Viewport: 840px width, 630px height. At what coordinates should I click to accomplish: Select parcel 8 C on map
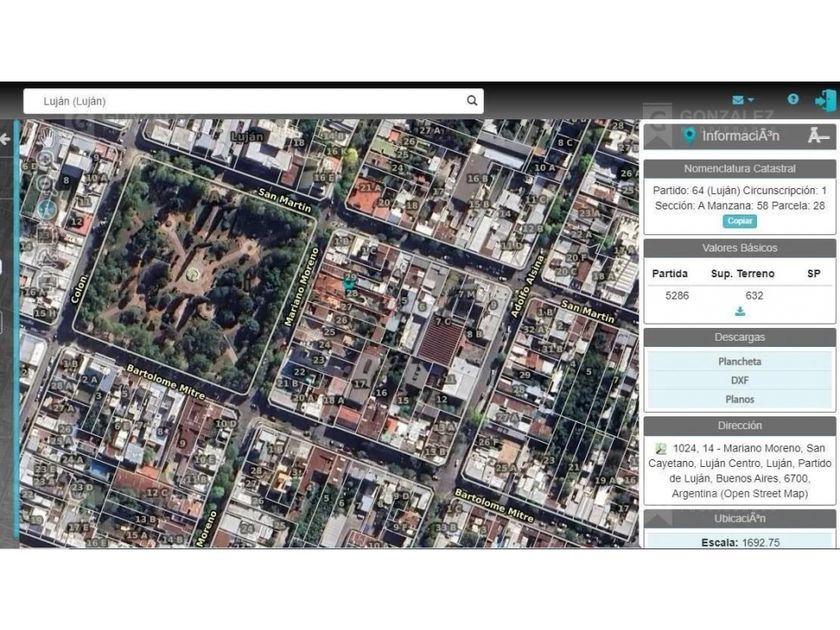[x=565, y=142]
